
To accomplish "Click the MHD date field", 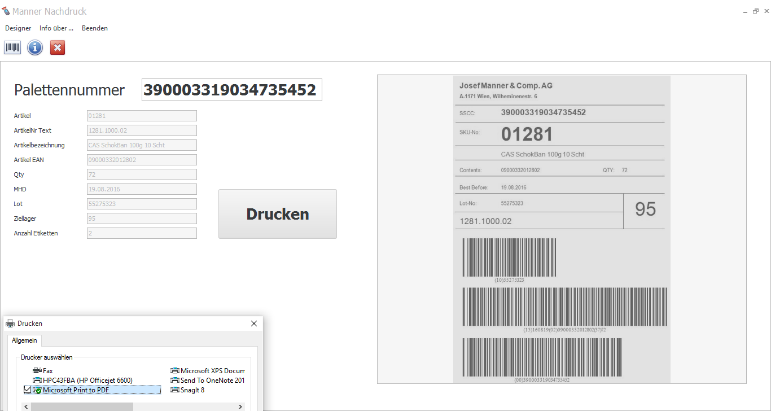I will 142,189.
